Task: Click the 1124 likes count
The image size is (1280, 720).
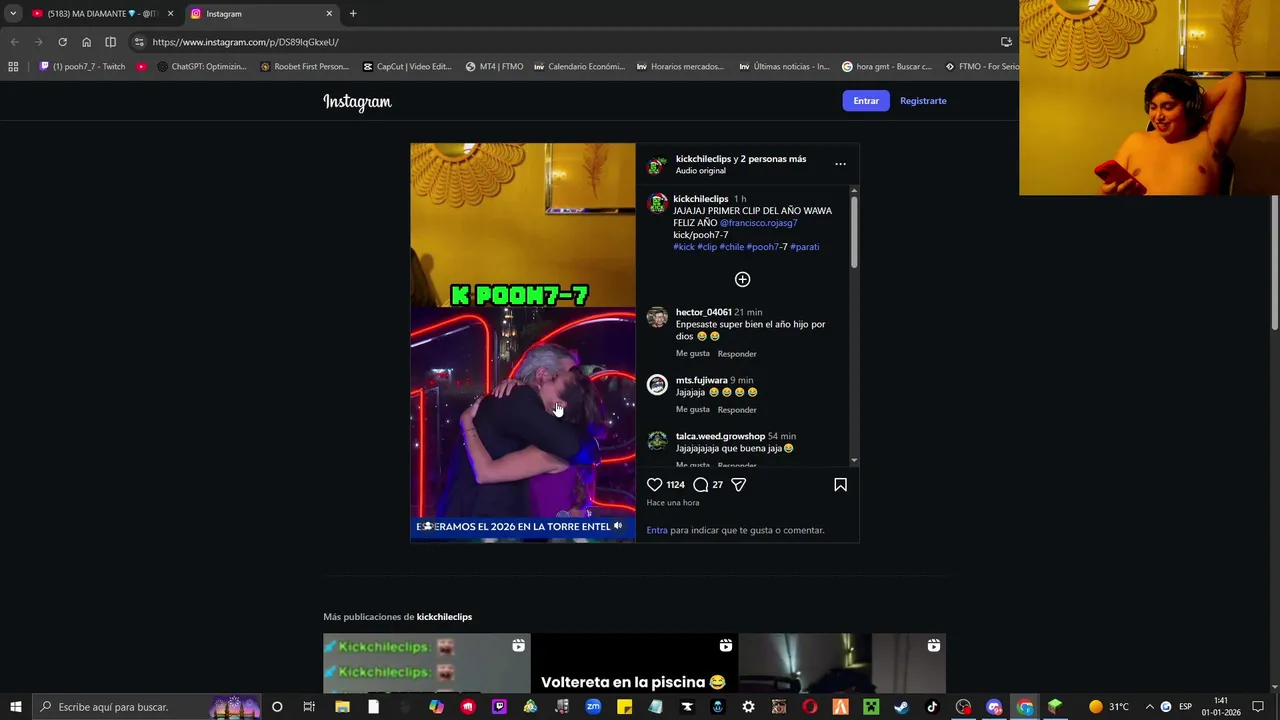Action: (676, 485)
